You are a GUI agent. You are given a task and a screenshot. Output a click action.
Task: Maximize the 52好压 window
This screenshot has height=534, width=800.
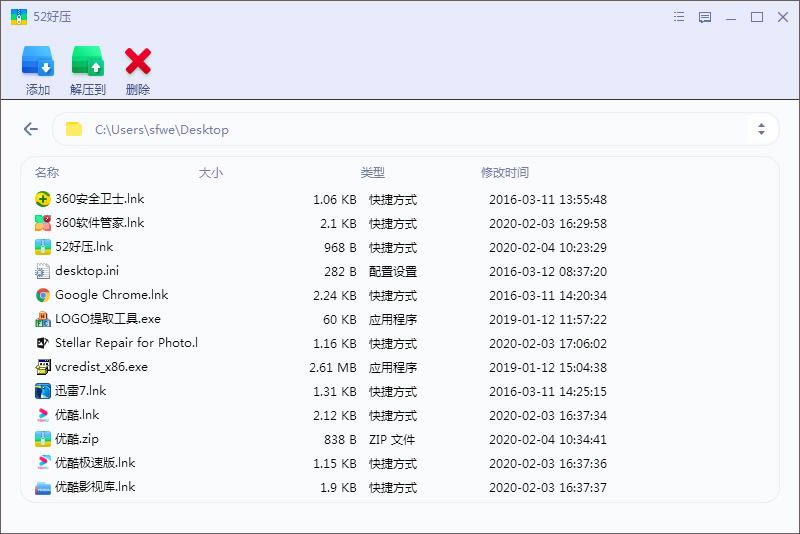pos(757,17)
